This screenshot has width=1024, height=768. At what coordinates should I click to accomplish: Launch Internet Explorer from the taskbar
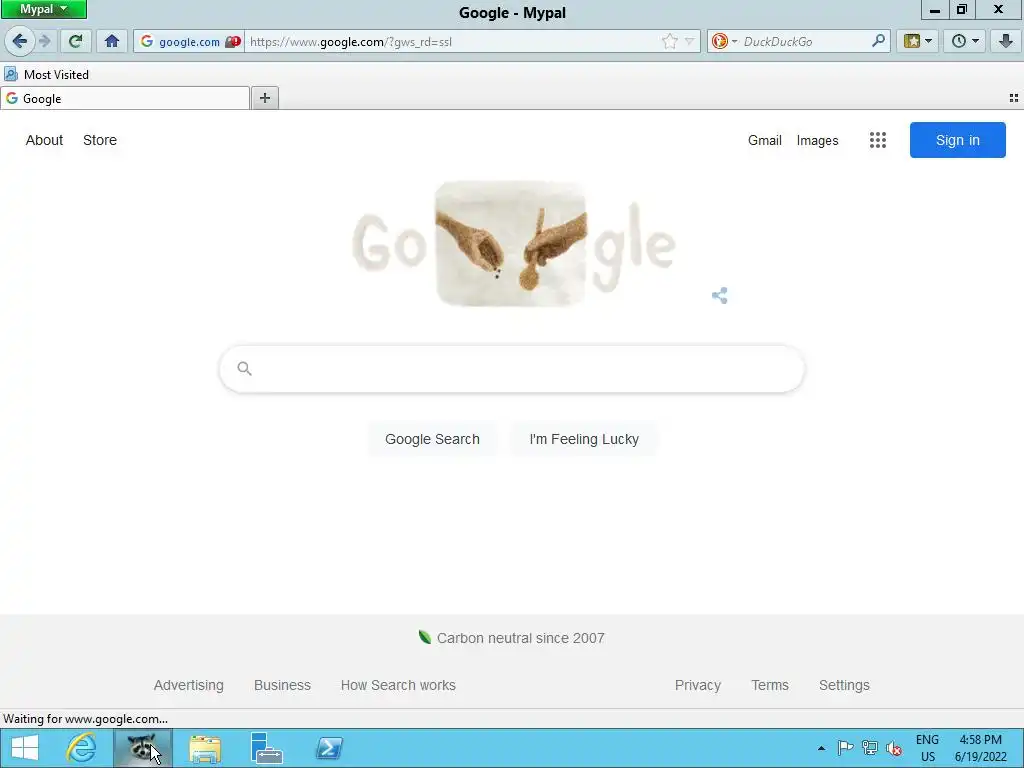tap(81, 748)
